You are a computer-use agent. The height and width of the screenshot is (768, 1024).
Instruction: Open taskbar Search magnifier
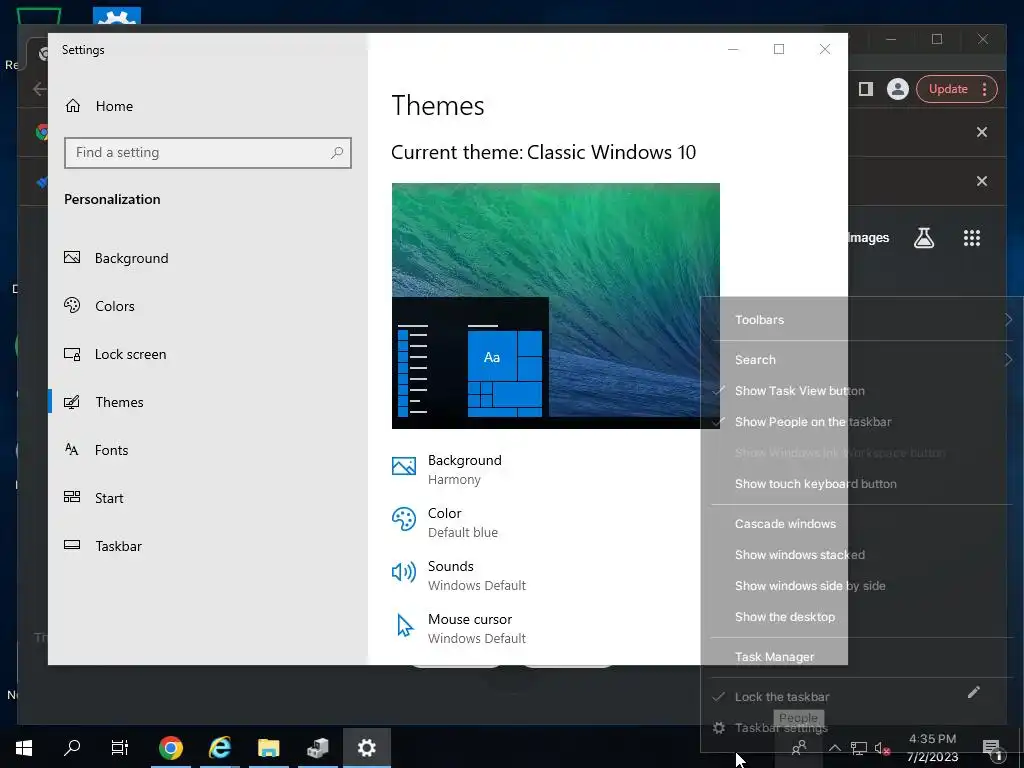point(72,748)
